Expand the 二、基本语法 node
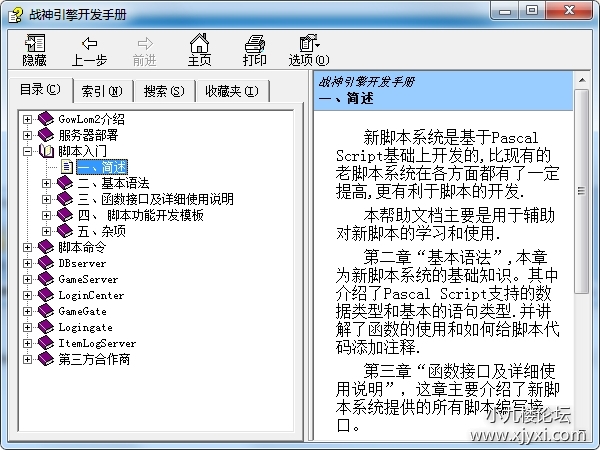 point(46,183)
